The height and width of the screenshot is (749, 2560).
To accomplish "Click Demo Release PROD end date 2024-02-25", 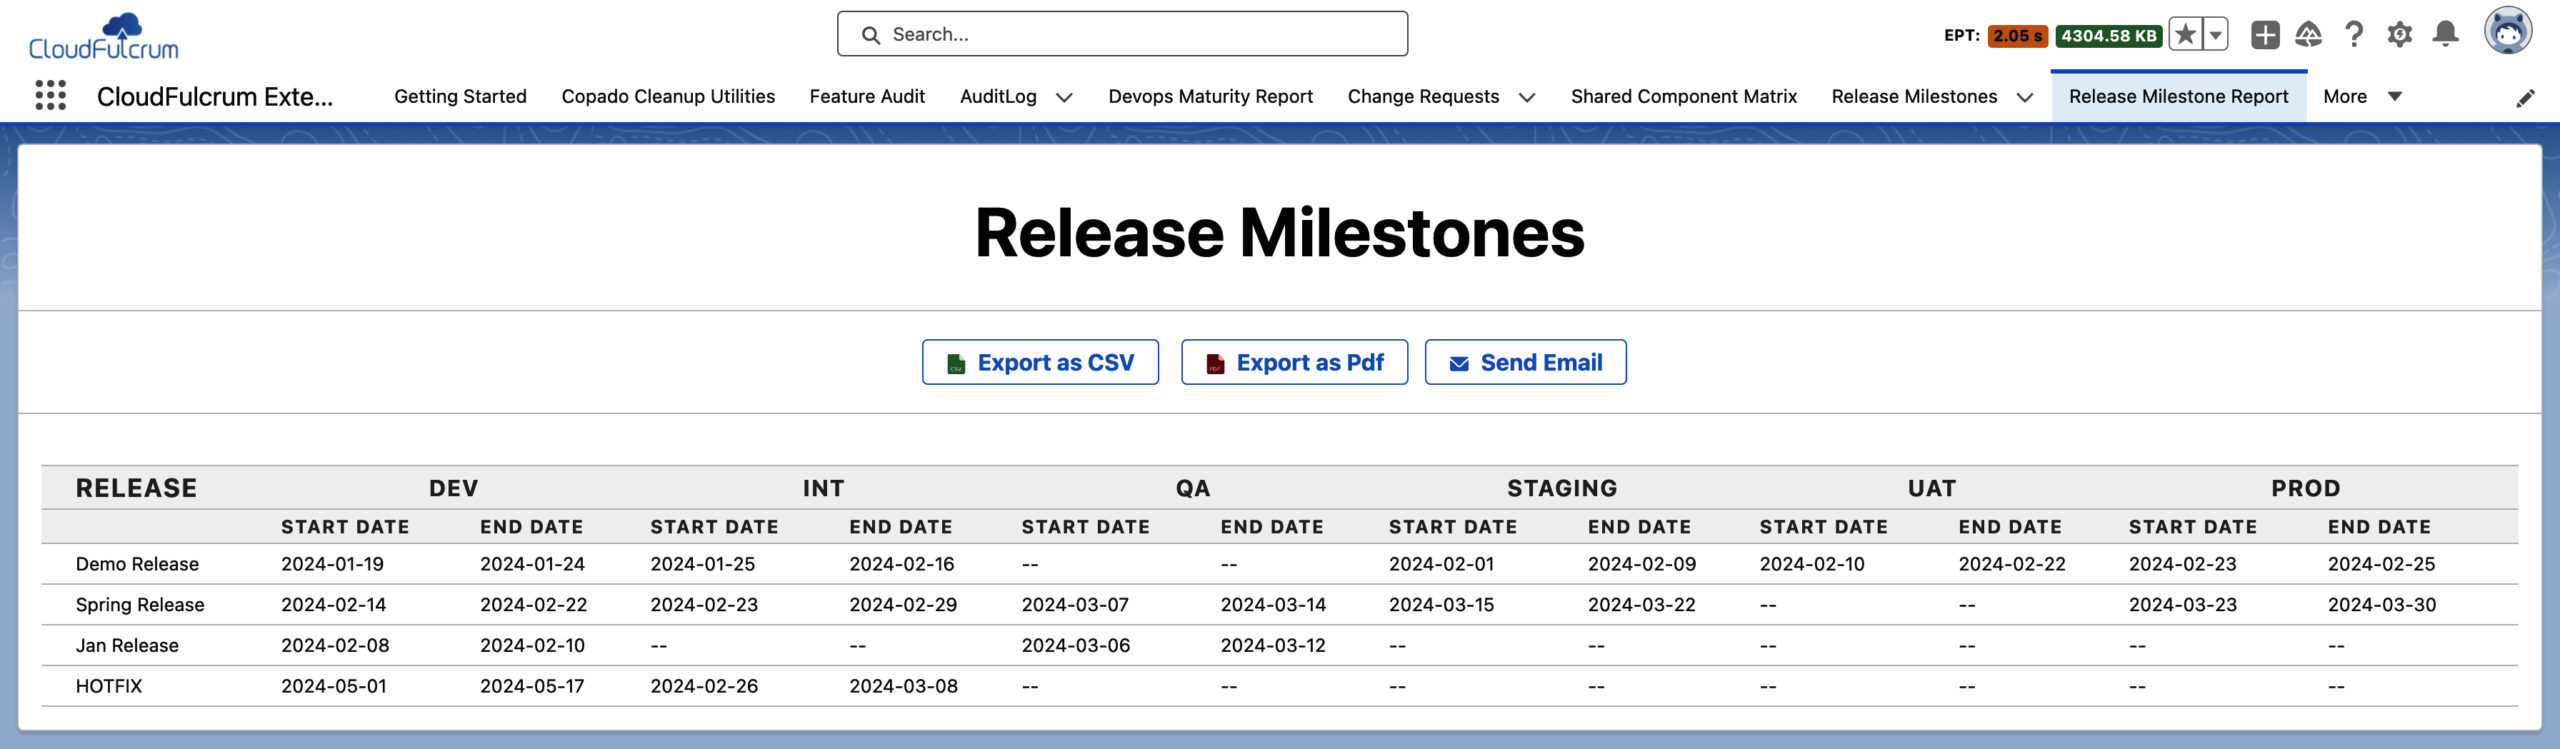I will 2381,564.
